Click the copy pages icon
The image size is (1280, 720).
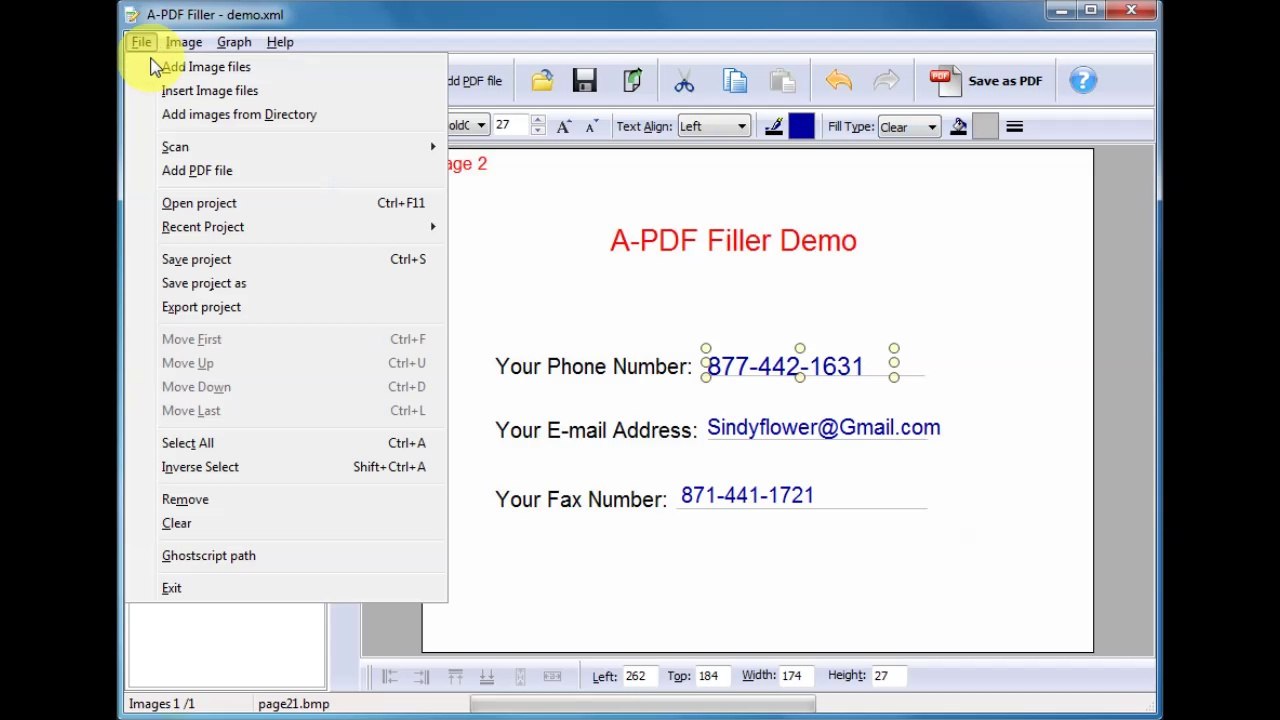click(735, 81)
